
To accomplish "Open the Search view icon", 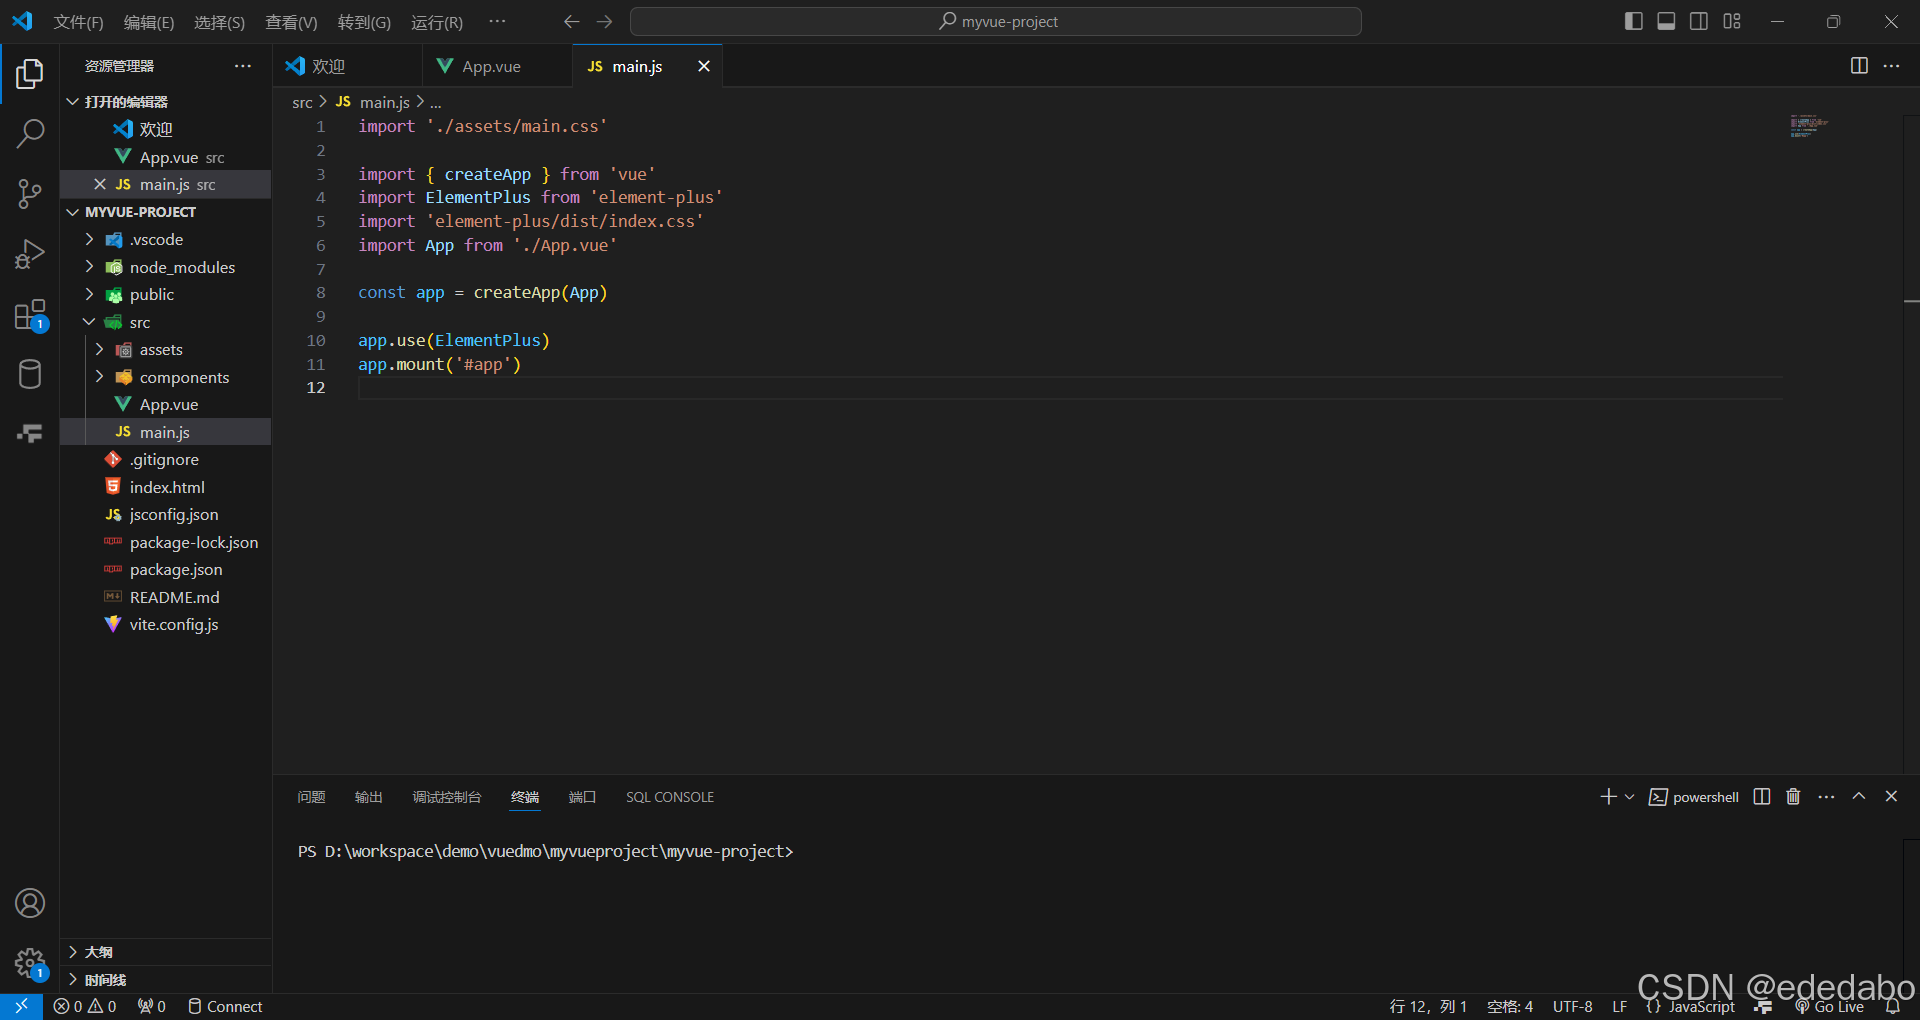I will tap(30, 133).
